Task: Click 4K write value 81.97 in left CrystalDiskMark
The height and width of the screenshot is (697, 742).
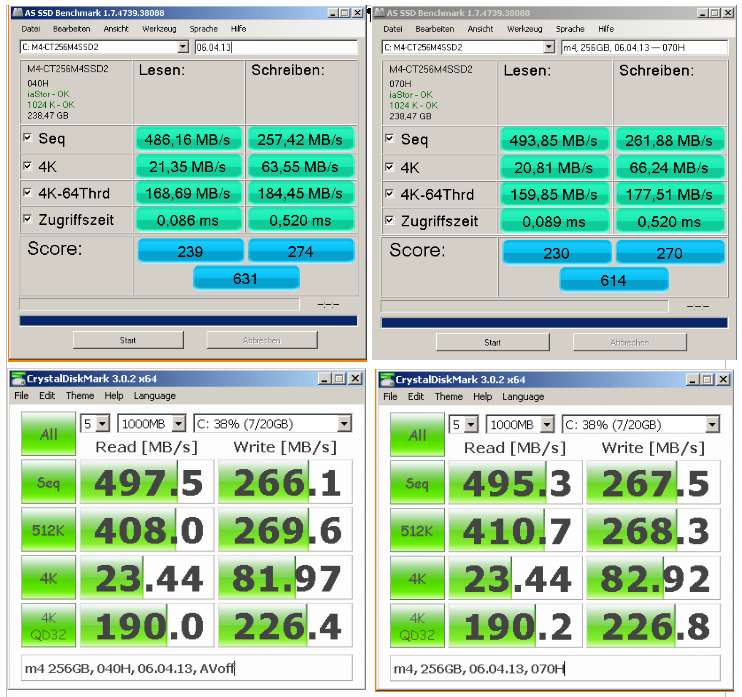Action: click(x=285, y=578)
